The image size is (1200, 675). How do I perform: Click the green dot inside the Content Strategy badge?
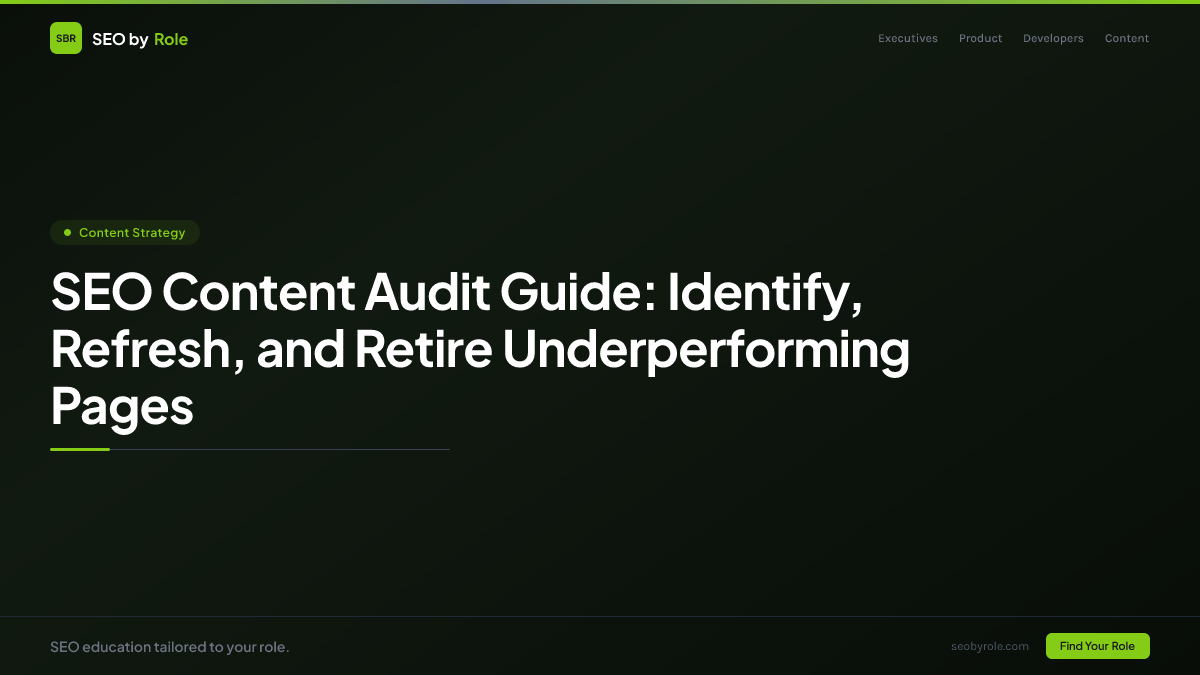(67, 232)
